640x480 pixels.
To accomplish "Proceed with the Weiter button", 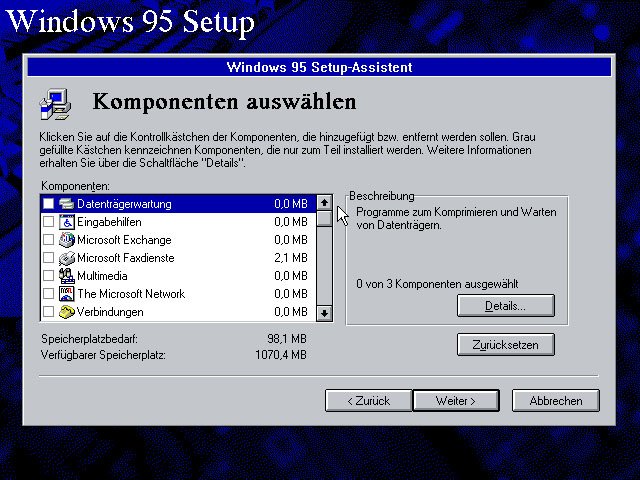I will click(x=455, y=400).
